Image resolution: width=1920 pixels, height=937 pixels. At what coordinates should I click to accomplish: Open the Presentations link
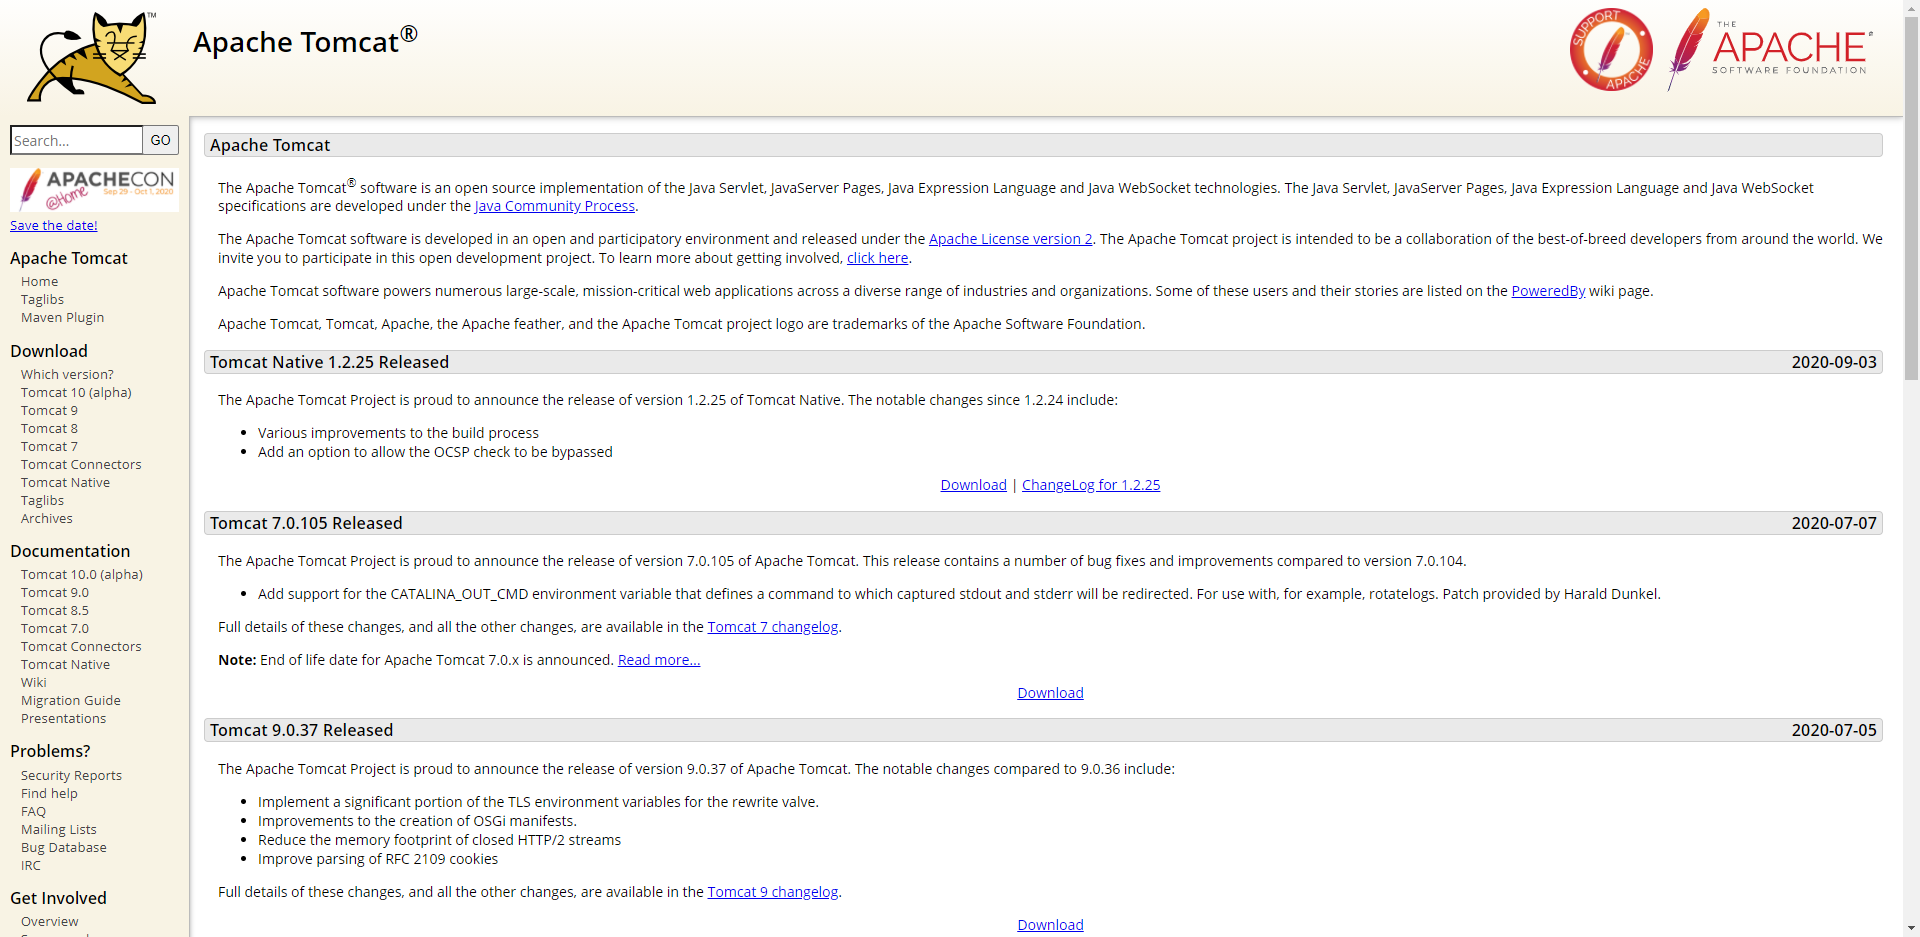coord(63,719)
